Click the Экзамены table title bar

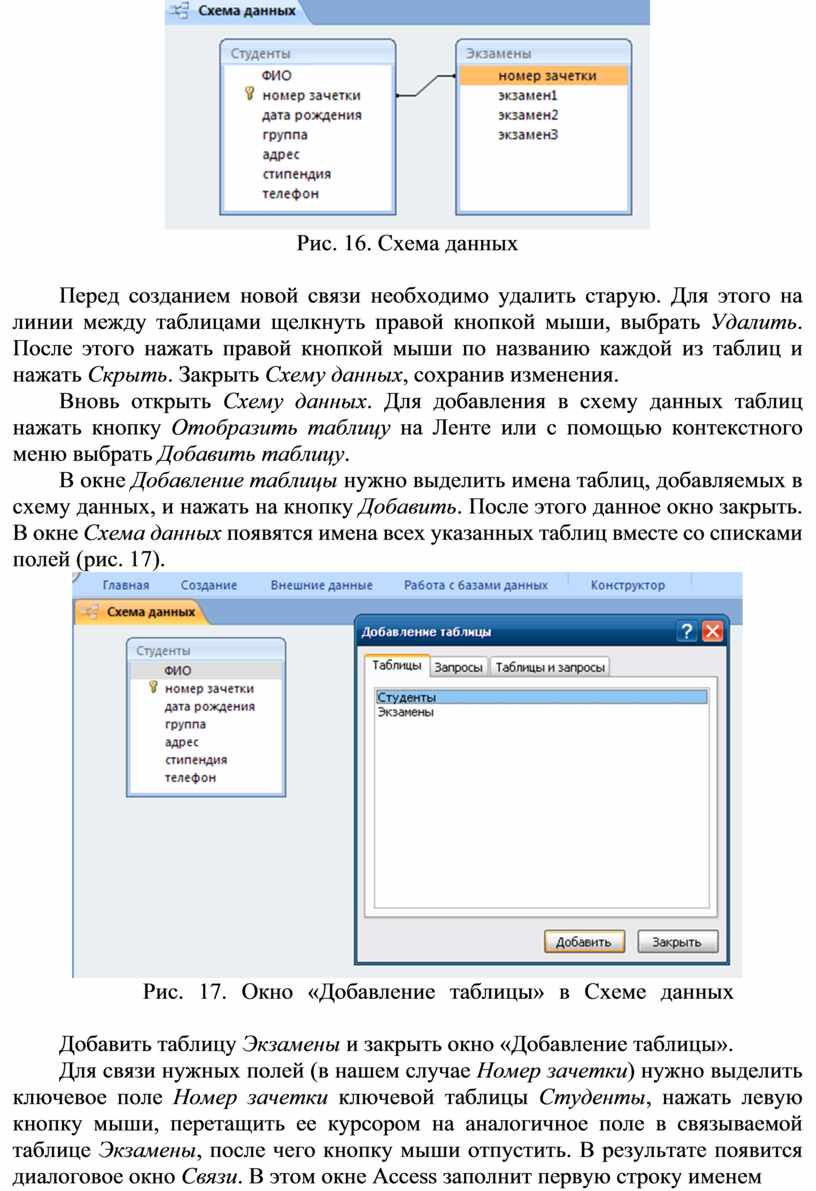coord(544,53)
